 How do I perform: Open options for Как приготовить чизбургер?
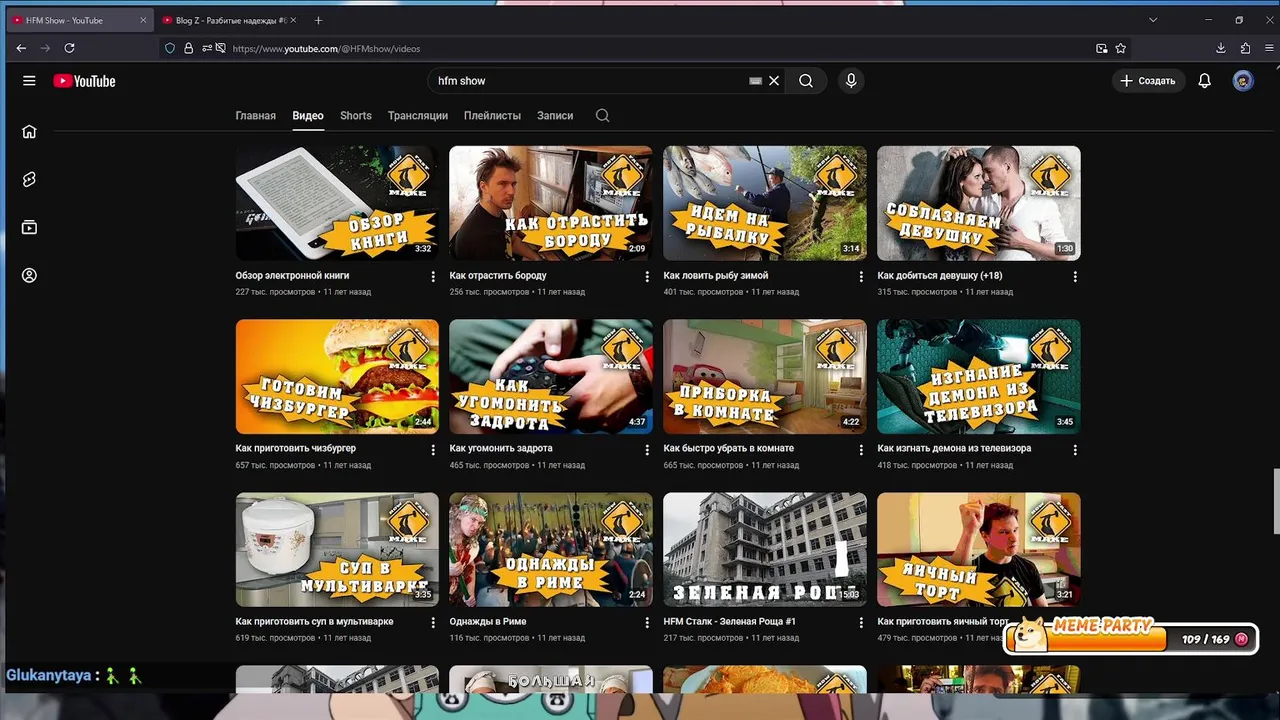433,450
